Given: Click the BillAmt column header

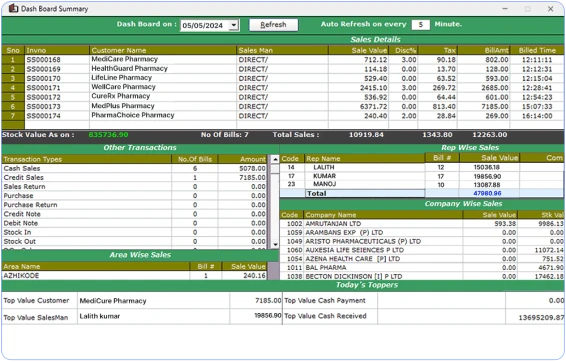Looking at the screenshot, I should point(483,50).
